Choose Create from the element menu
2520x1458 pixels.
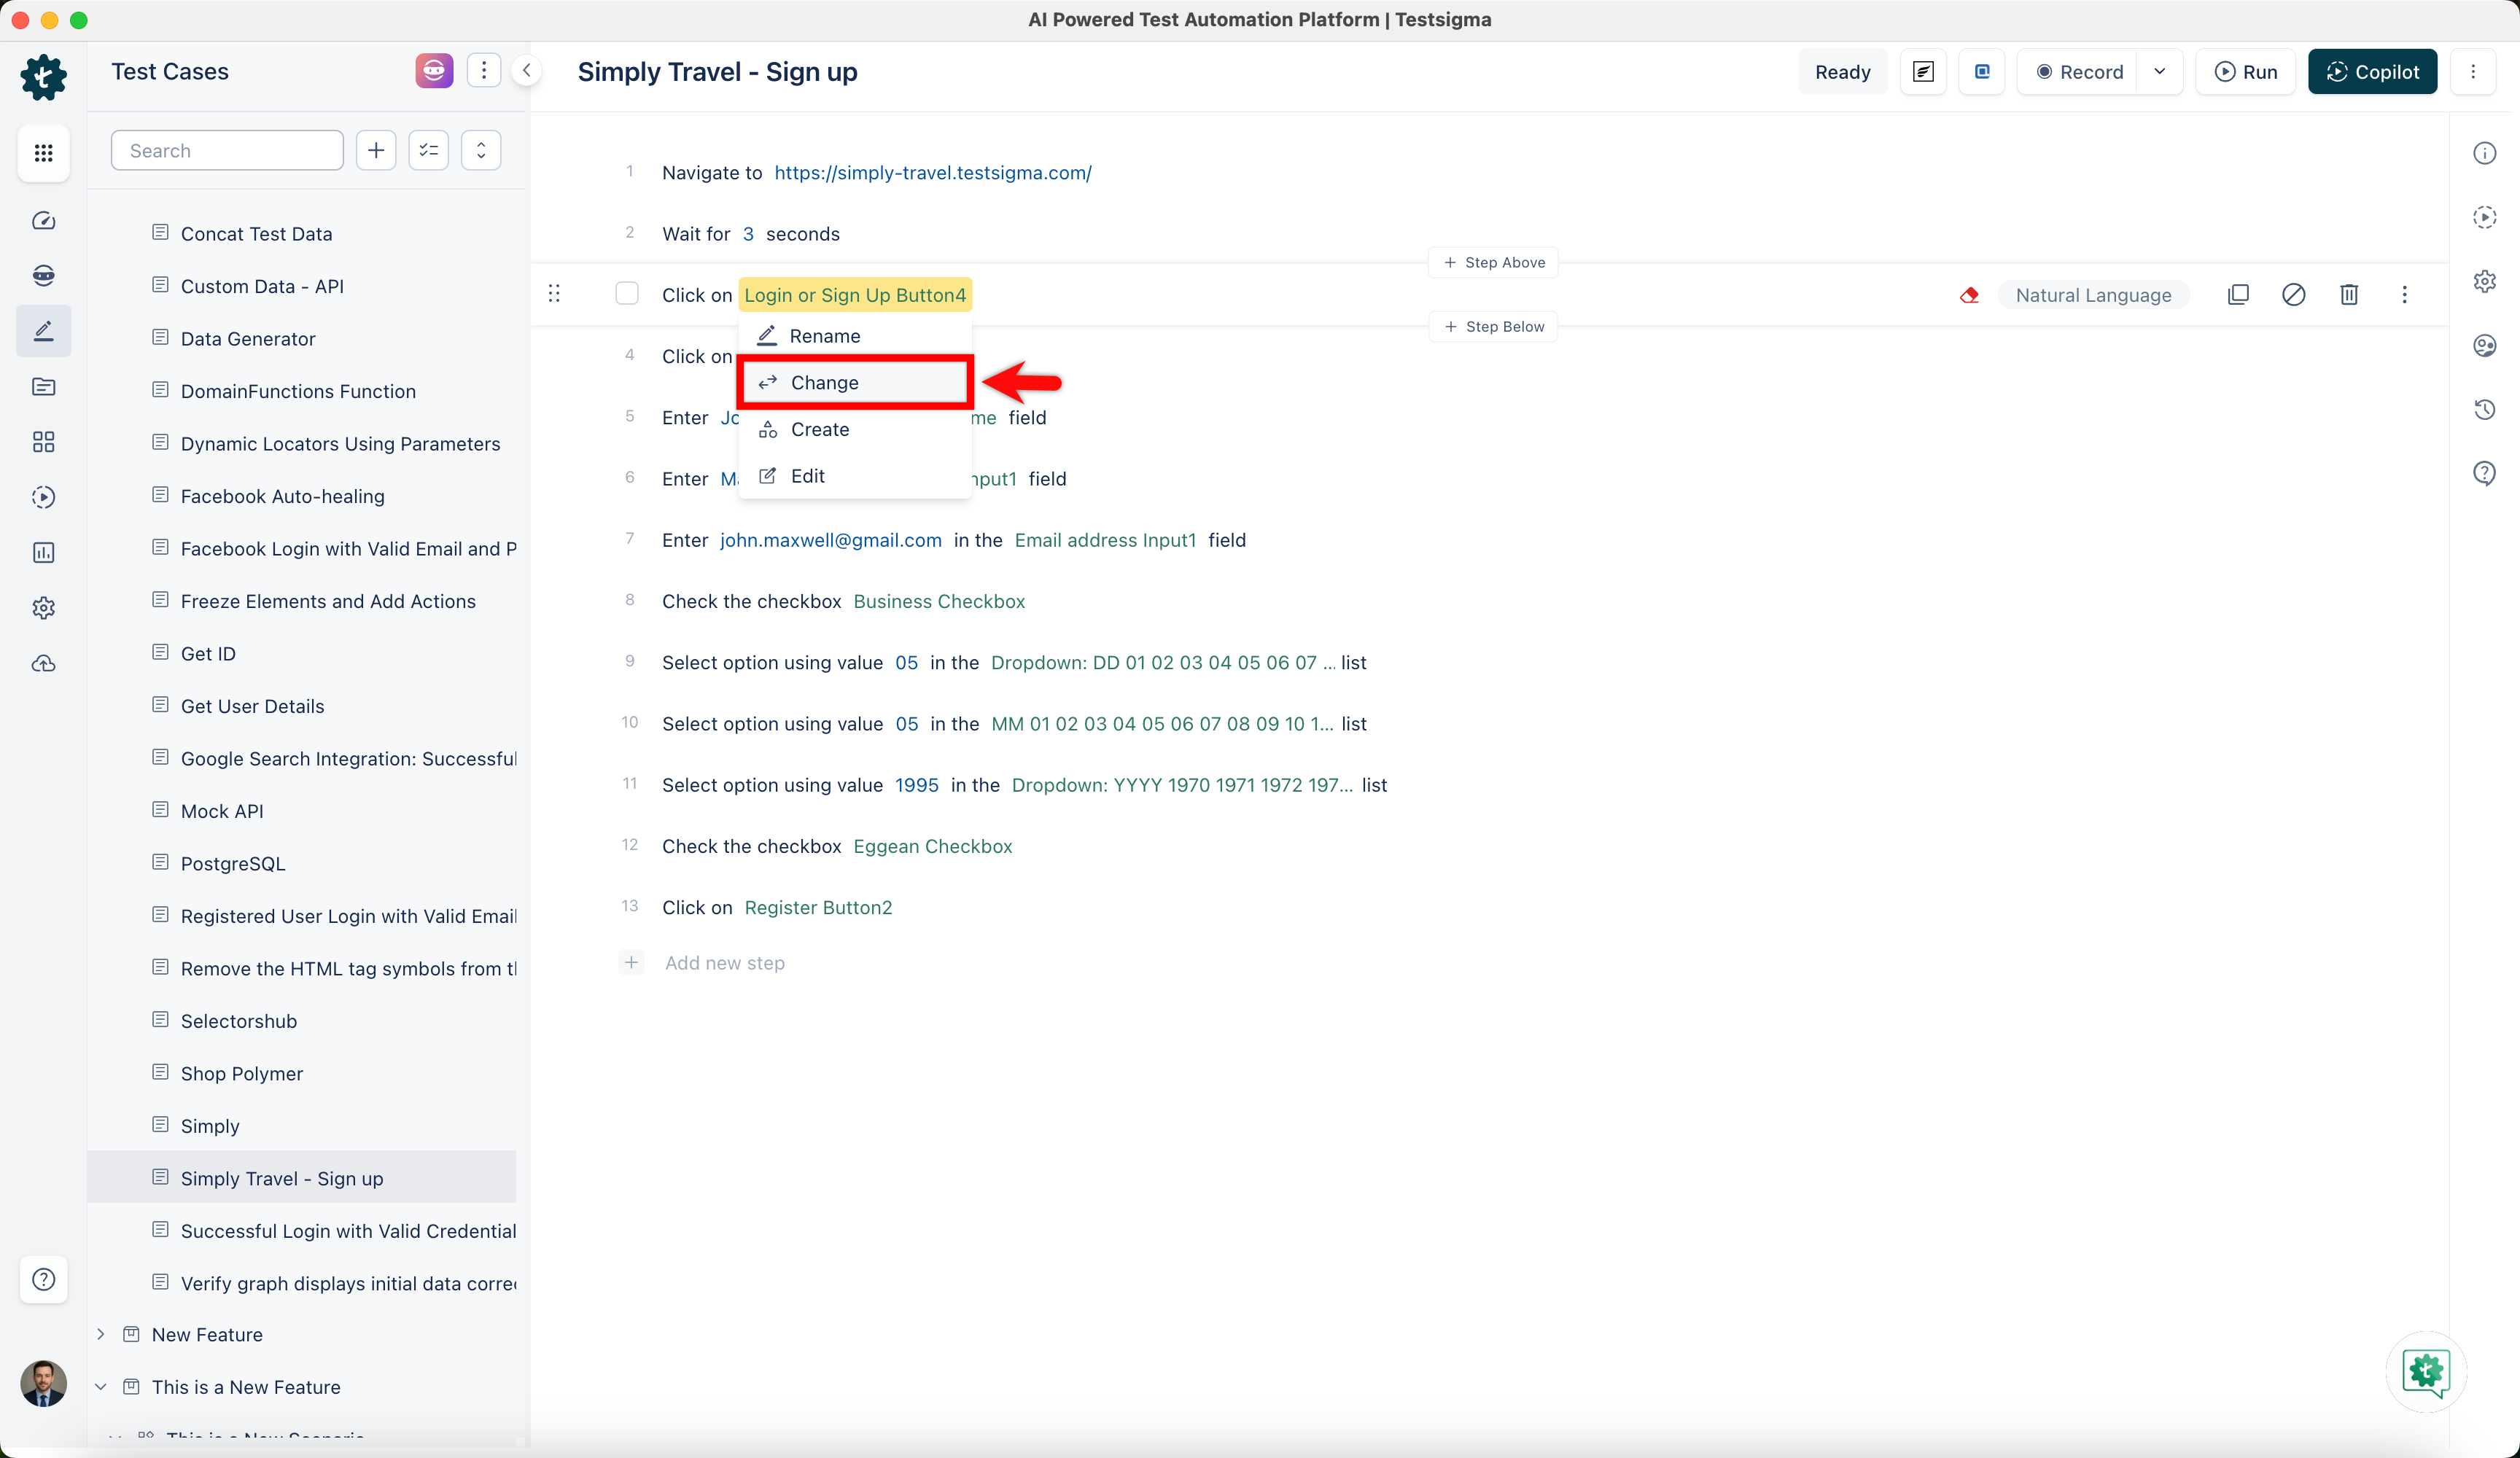click(x=855, y=429)
